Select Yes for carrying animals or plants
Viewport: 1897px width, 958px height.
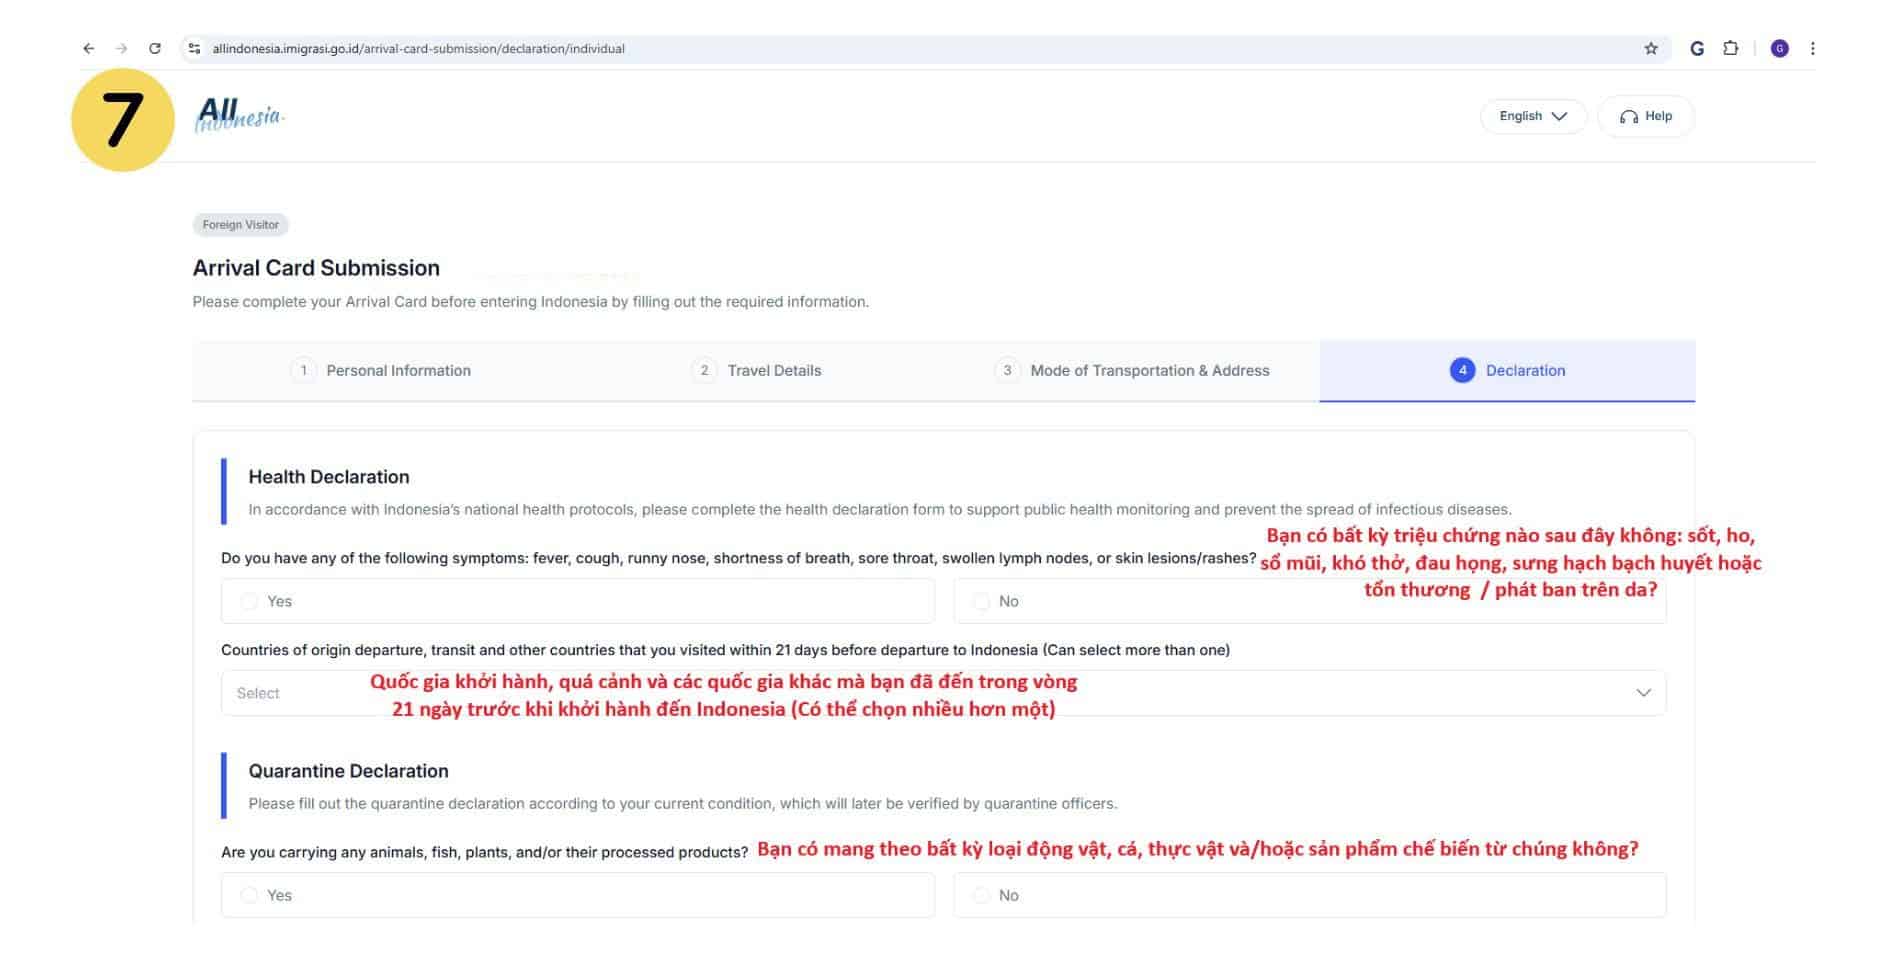[250, 895]
